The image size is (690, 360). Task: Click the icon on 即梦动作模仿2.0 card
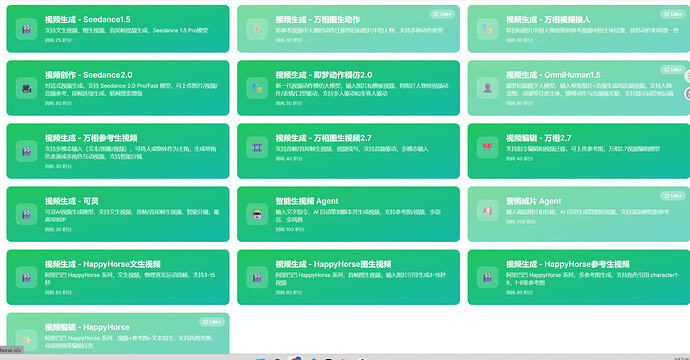click(257, 88)
